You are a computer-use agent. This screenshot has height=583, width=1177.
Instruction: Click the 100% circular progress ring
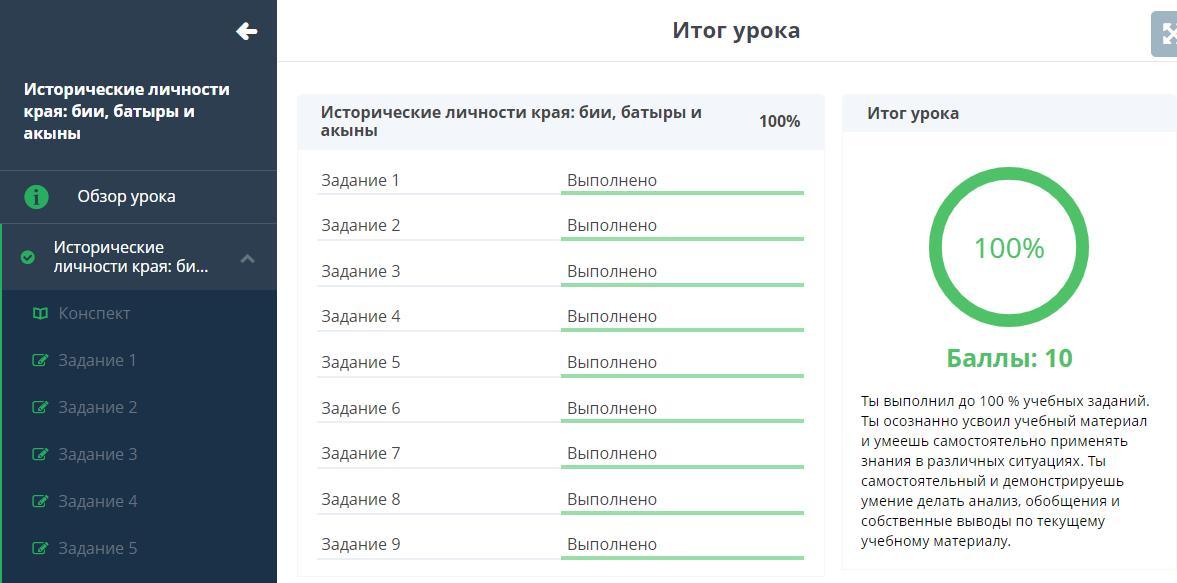click(1008, 247)
